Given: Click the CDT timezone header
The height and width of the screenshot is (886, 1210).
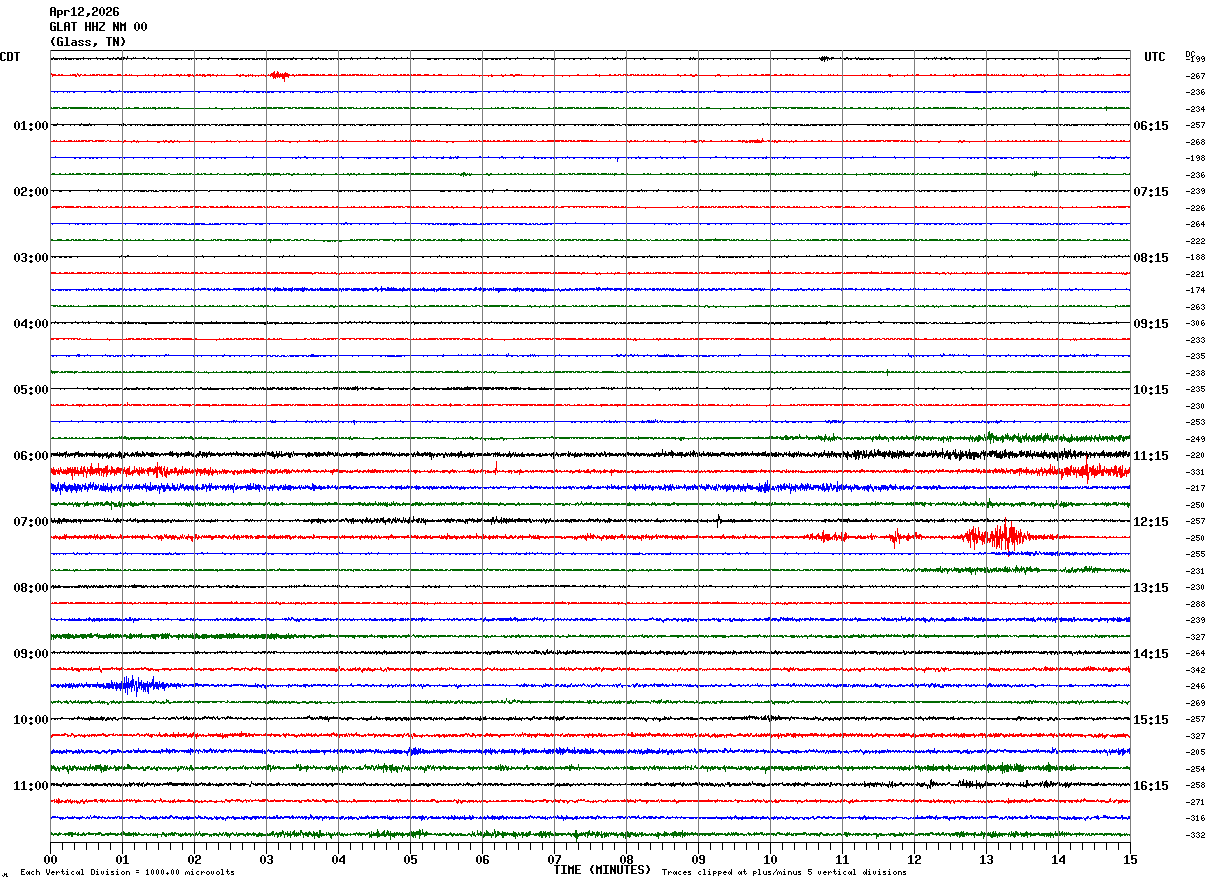Looking at the screenshot, I should pyautogui.click(x=10, y=57).
